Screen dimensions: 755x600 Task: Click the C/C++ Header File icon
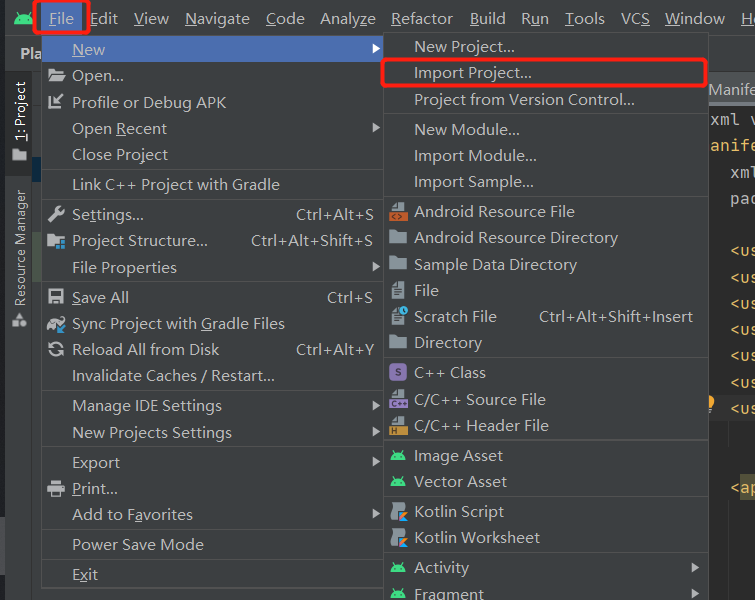point(398,426)
